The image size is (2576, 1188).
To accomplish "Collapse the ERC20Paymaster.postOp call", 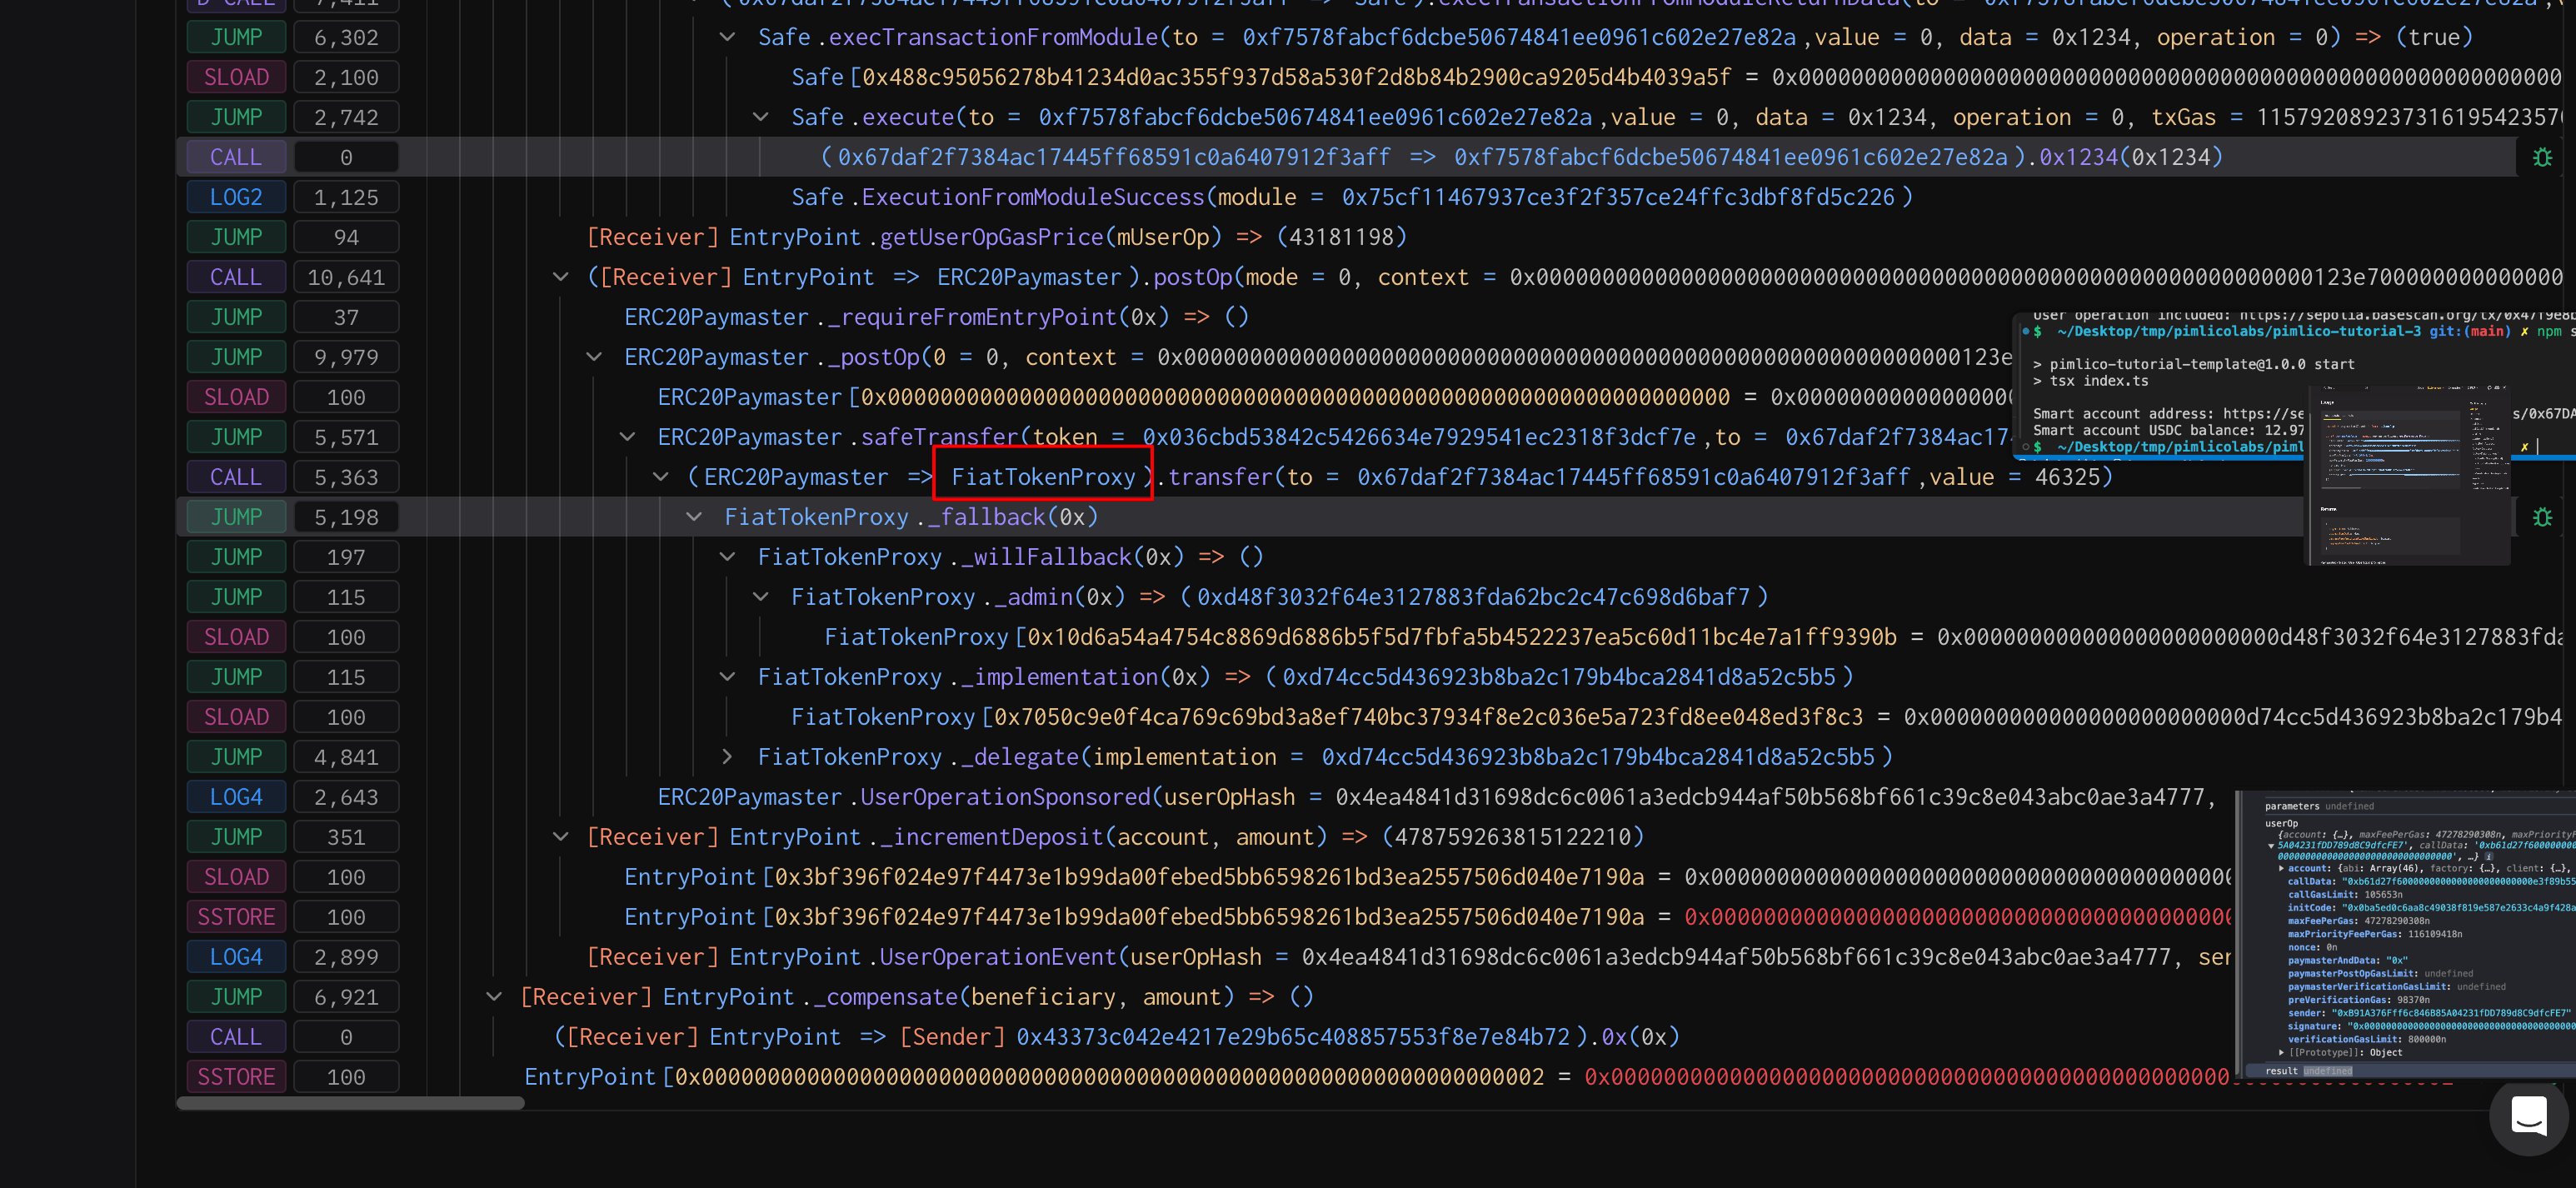I will click(x=561, y=277).
